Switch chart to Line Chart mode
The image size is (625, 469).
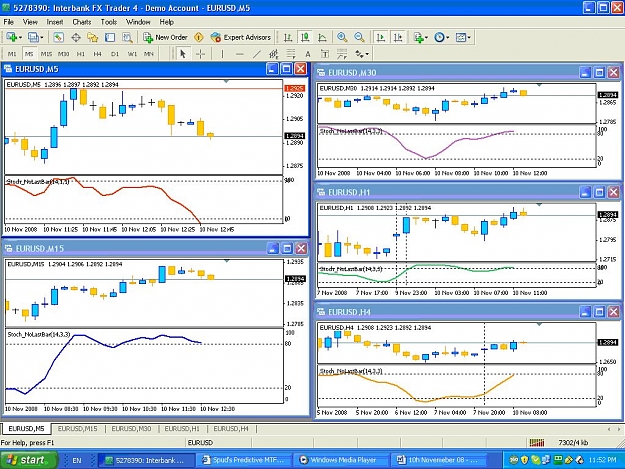point(322,37)
